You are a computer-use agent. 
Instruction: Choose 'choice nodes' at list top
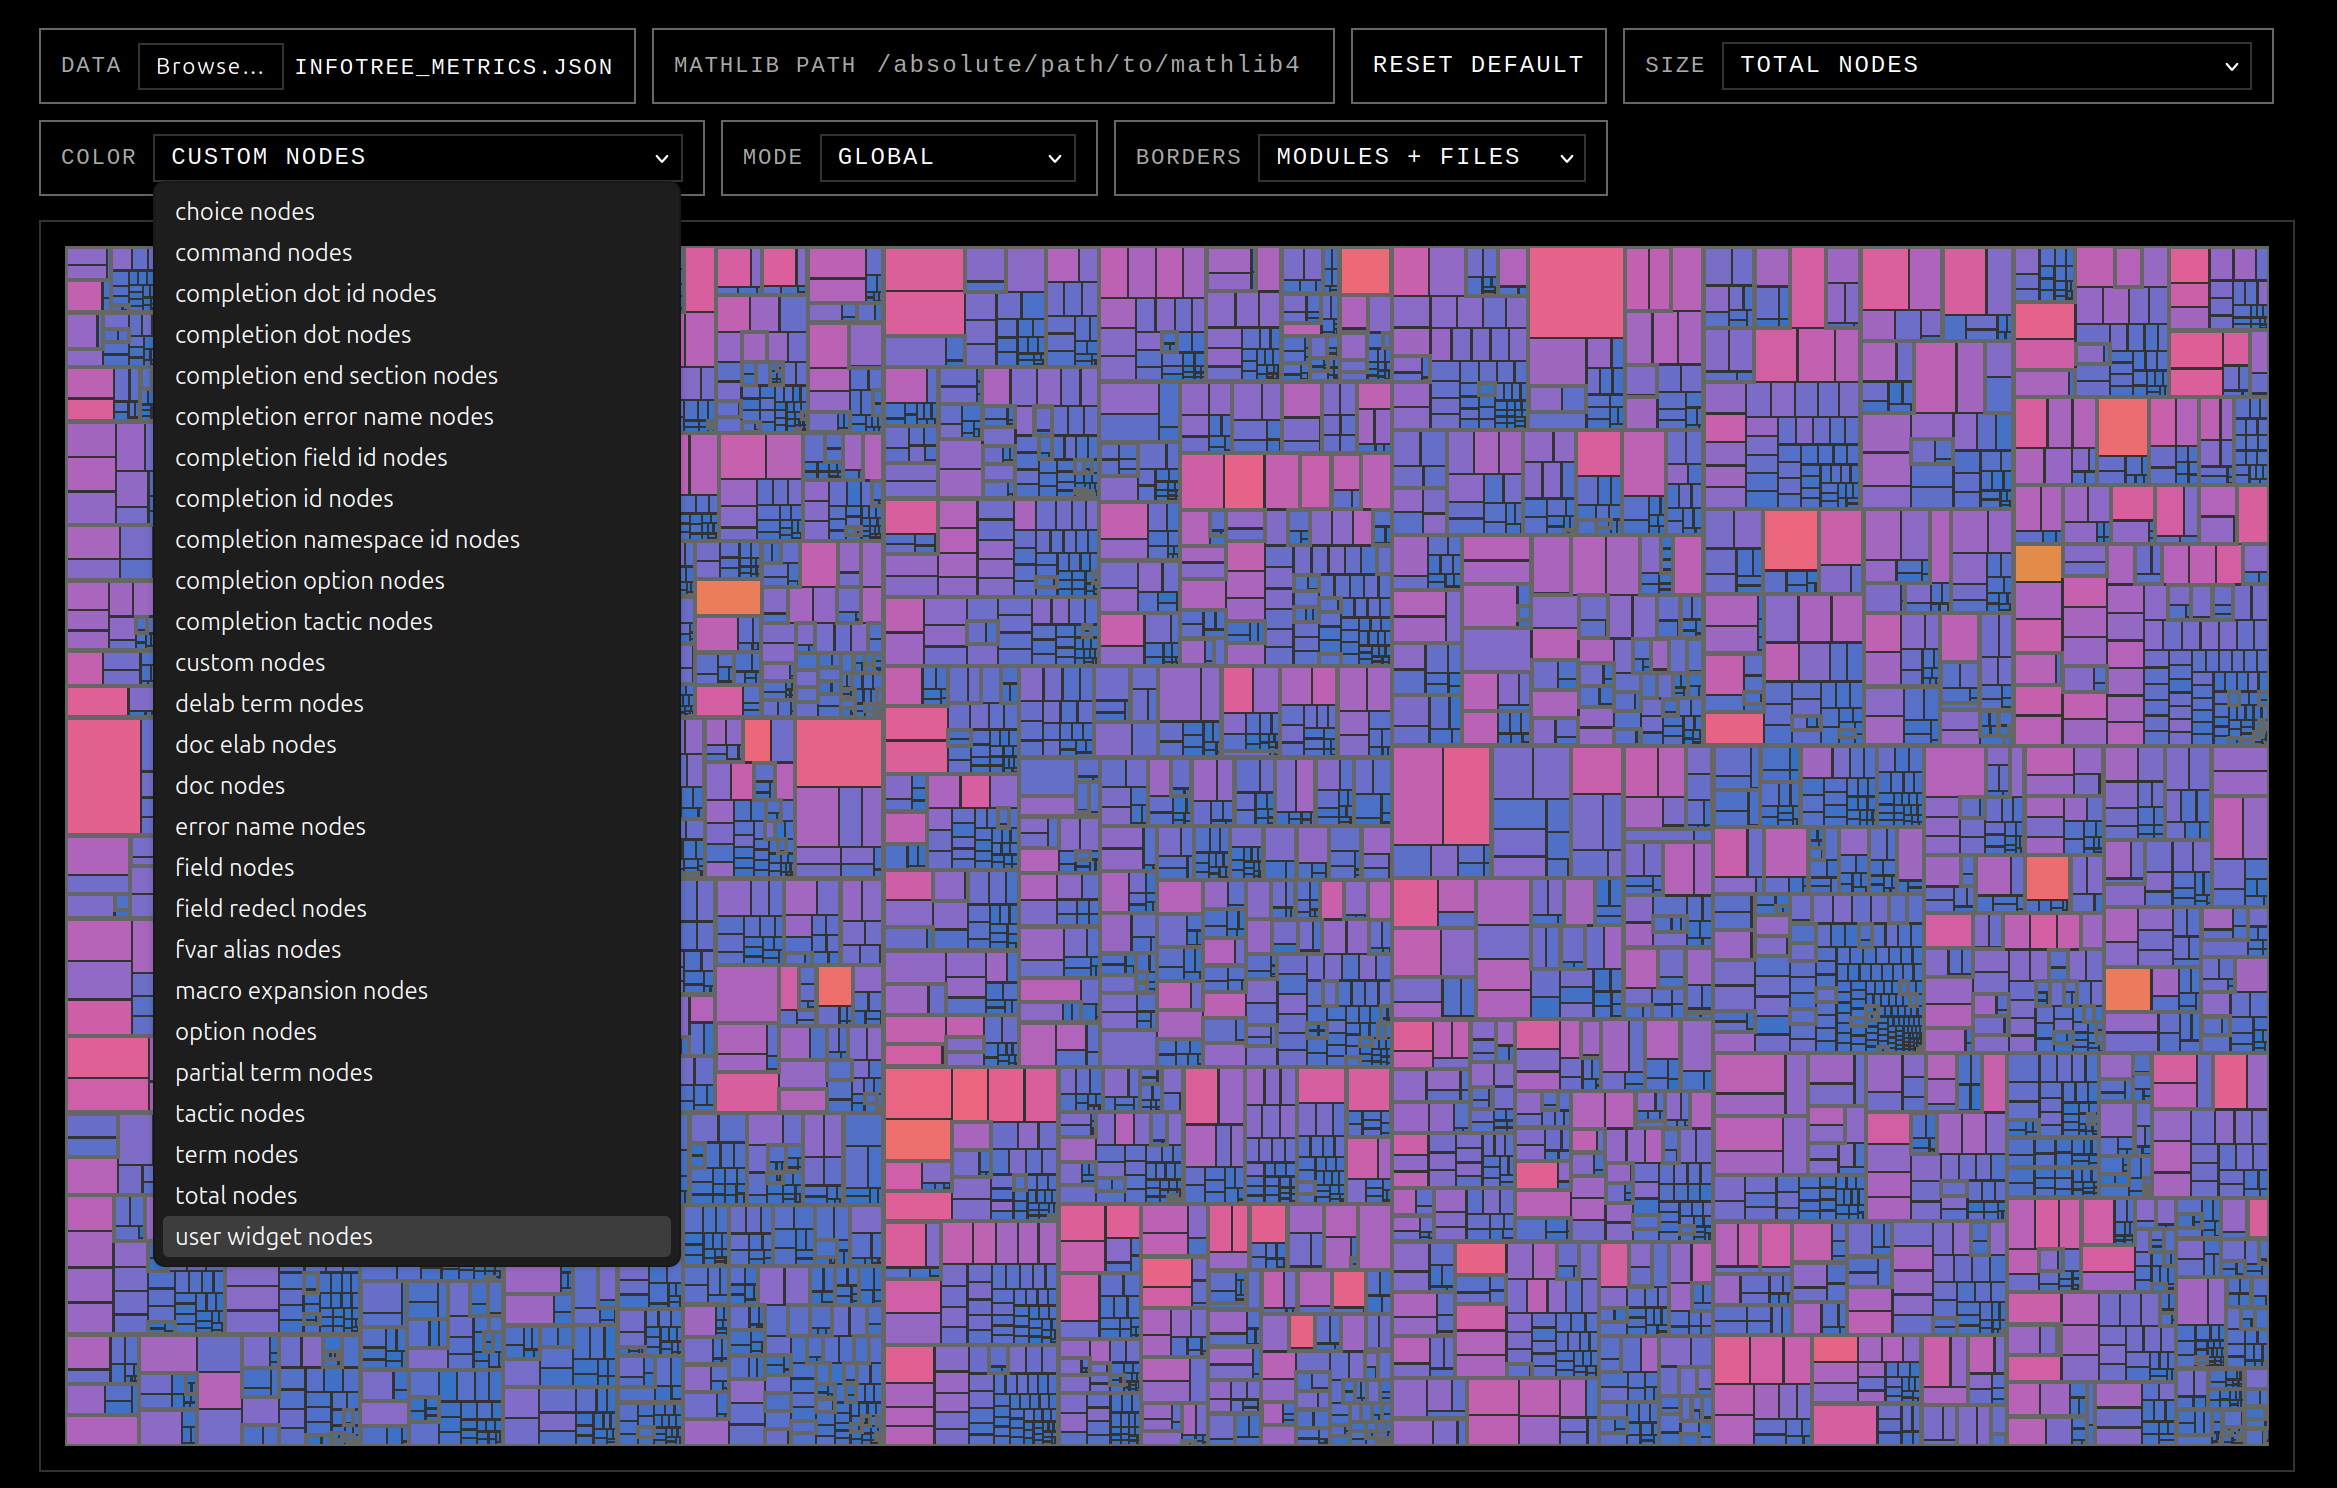click(245, 212)
